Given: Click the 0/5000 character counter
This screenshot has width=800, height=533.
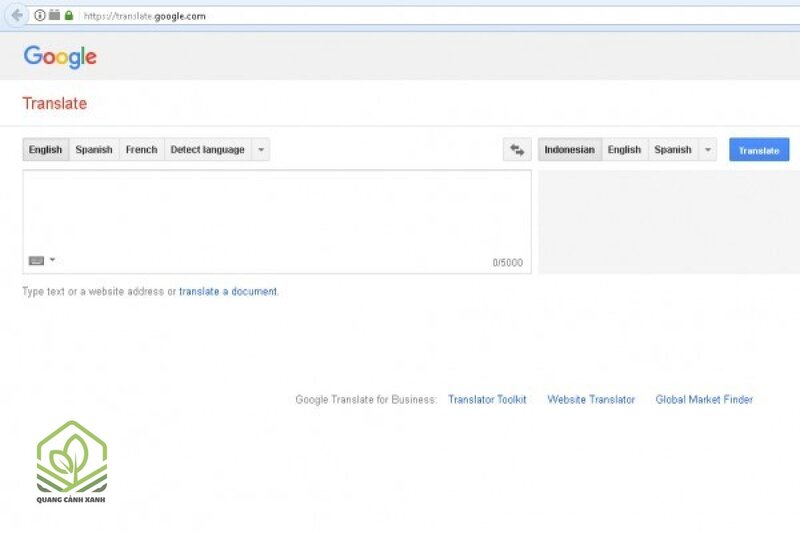Looking at the screenshot, I should 508,263.
